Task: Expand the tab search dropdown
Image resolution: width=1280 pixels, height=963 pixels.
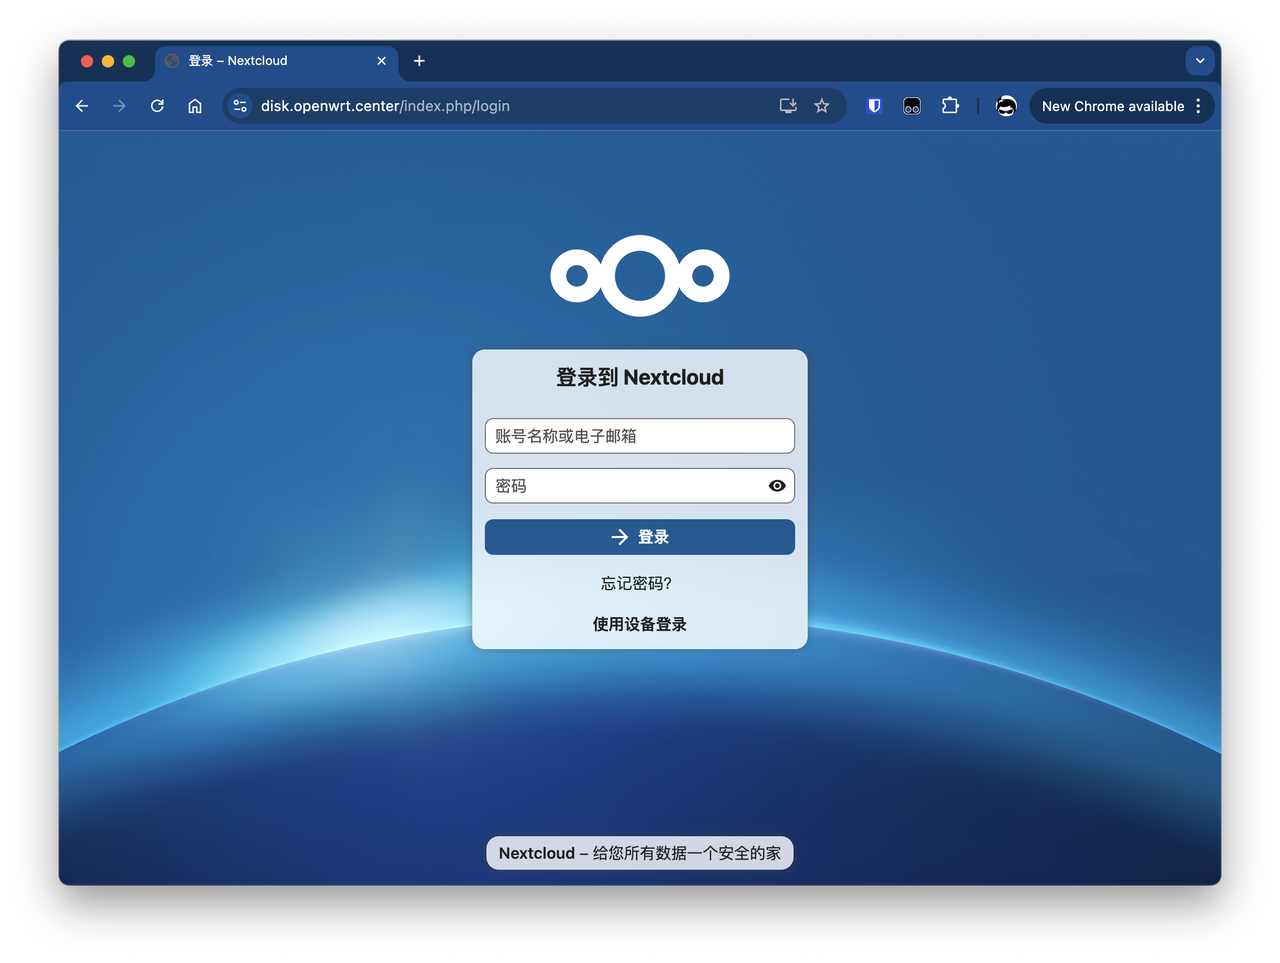Action: (1200, 61)
